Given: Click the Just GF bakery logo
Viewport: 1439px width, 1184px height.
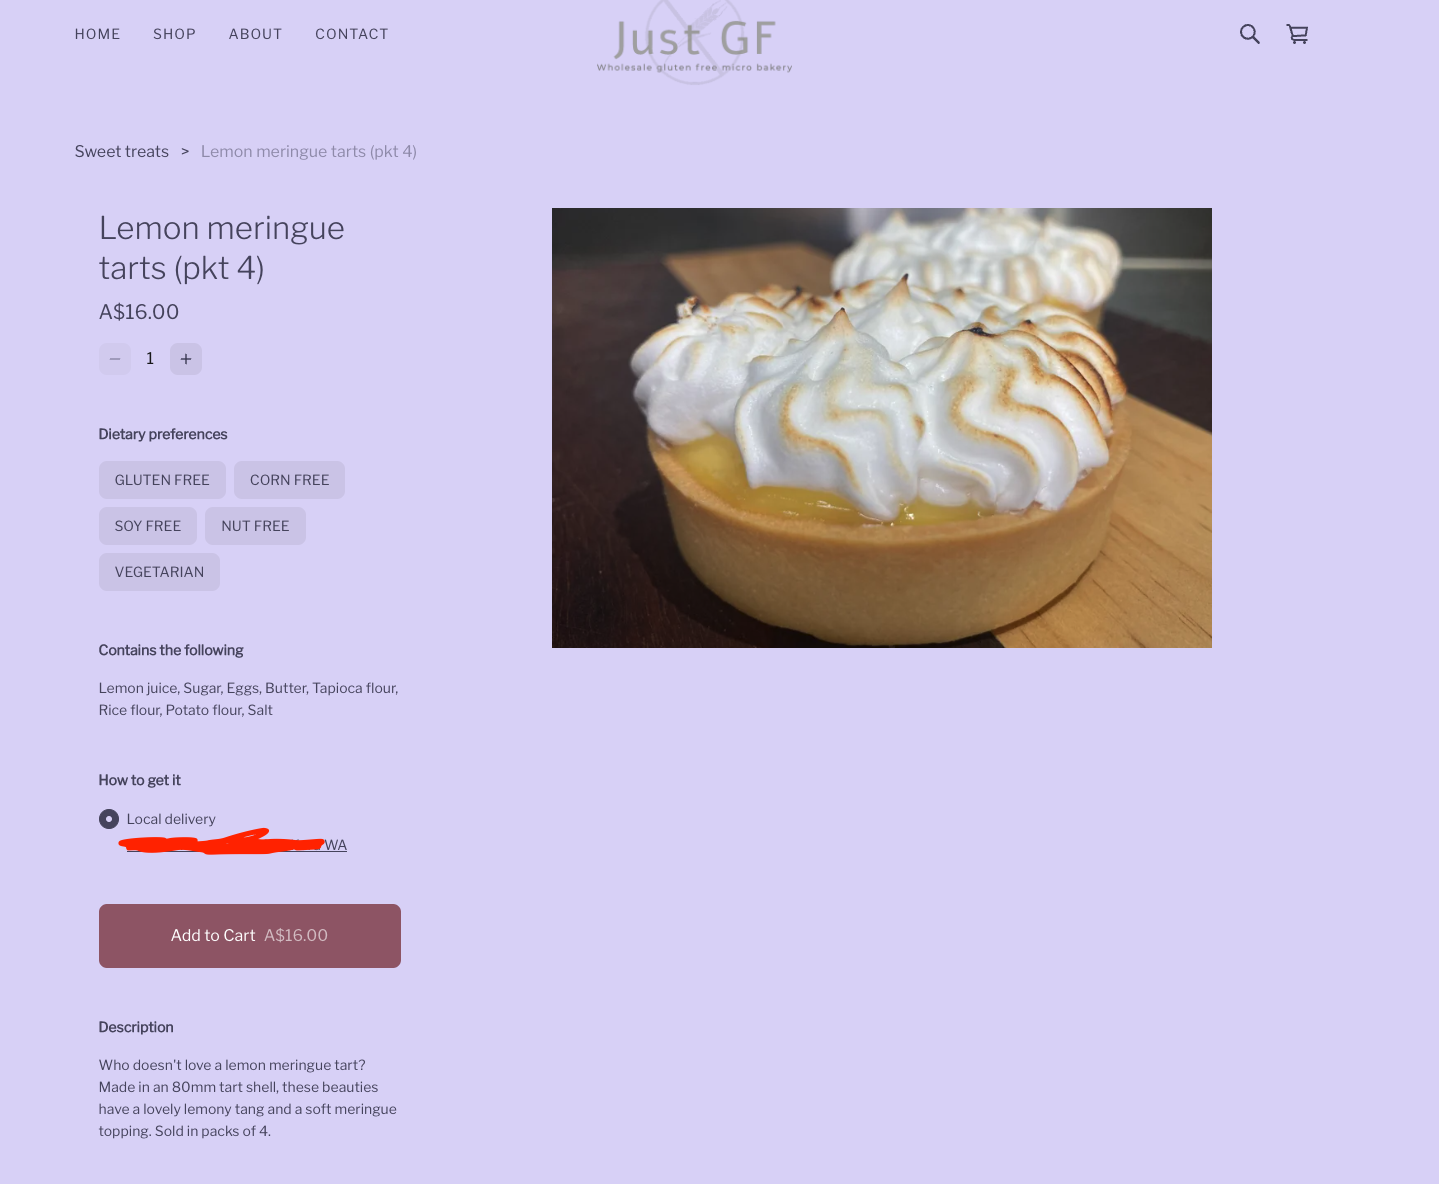Looking at the screenshot, I should point(695,42).
